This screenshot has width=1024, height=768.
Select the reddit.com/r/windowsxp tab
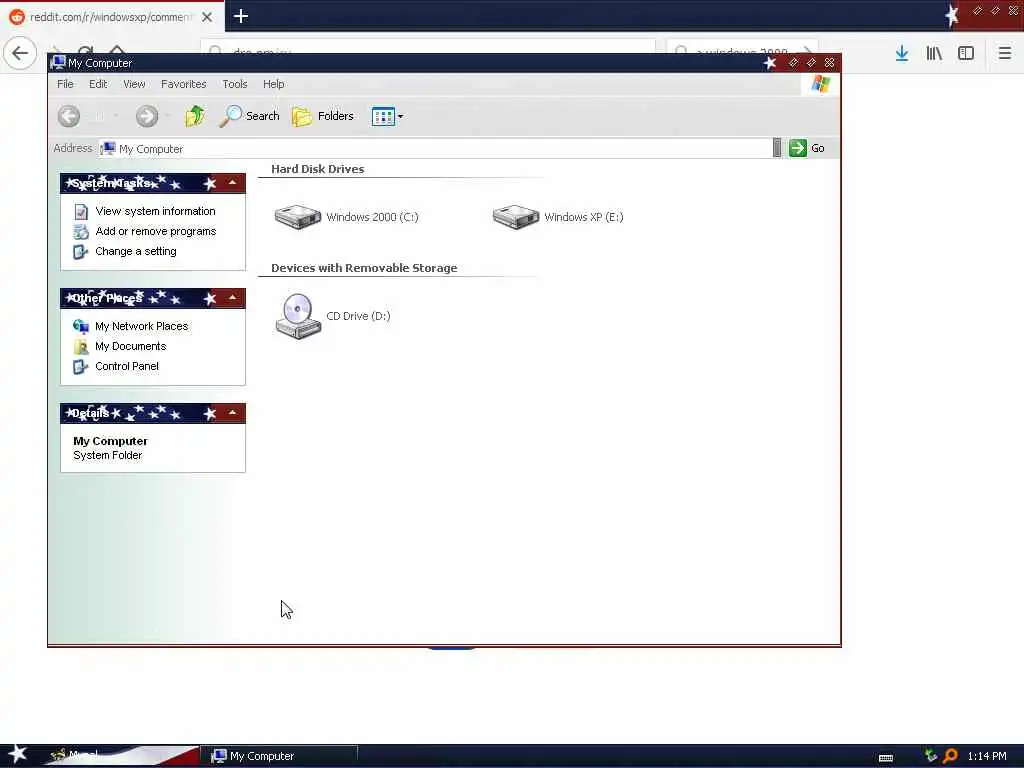pos(110,17)
